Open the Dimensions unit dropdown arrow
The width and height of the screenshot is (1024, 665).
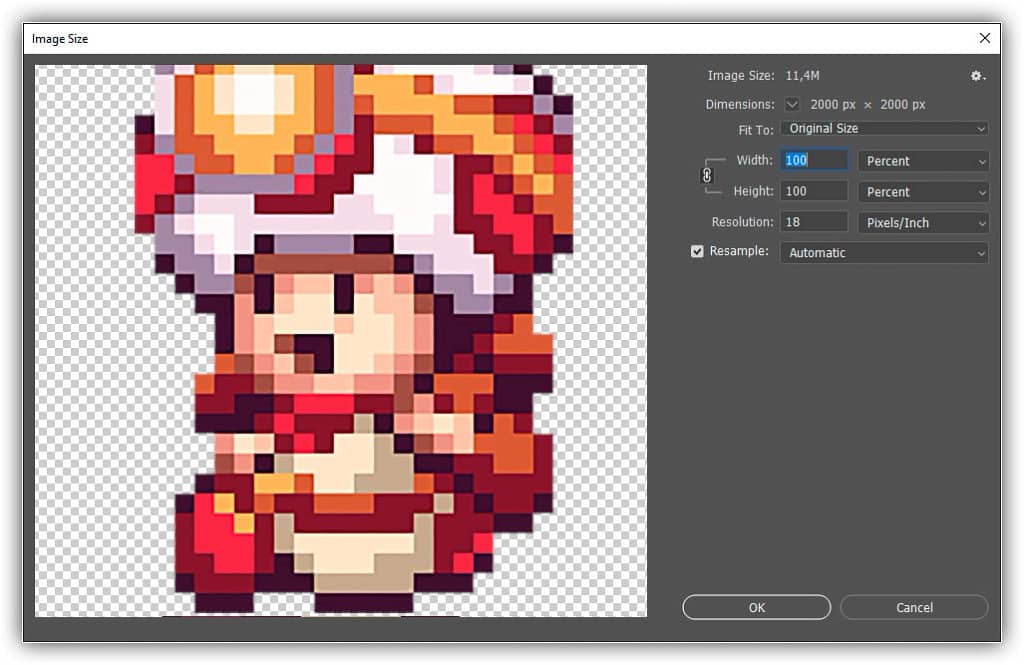pos(792,105)
